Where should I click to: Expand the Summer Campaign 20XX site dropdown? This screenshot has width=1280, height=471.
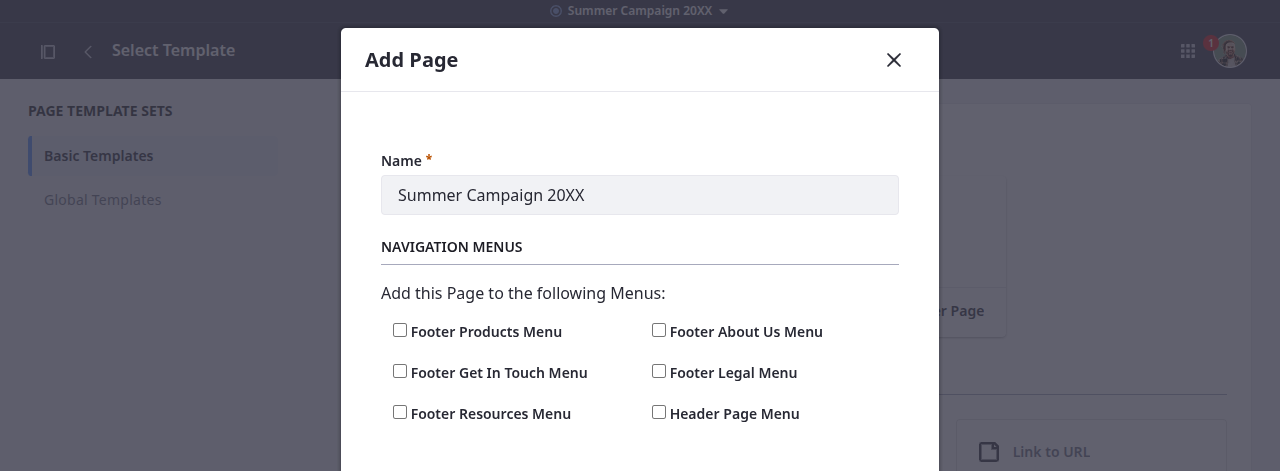click(723, 11)
